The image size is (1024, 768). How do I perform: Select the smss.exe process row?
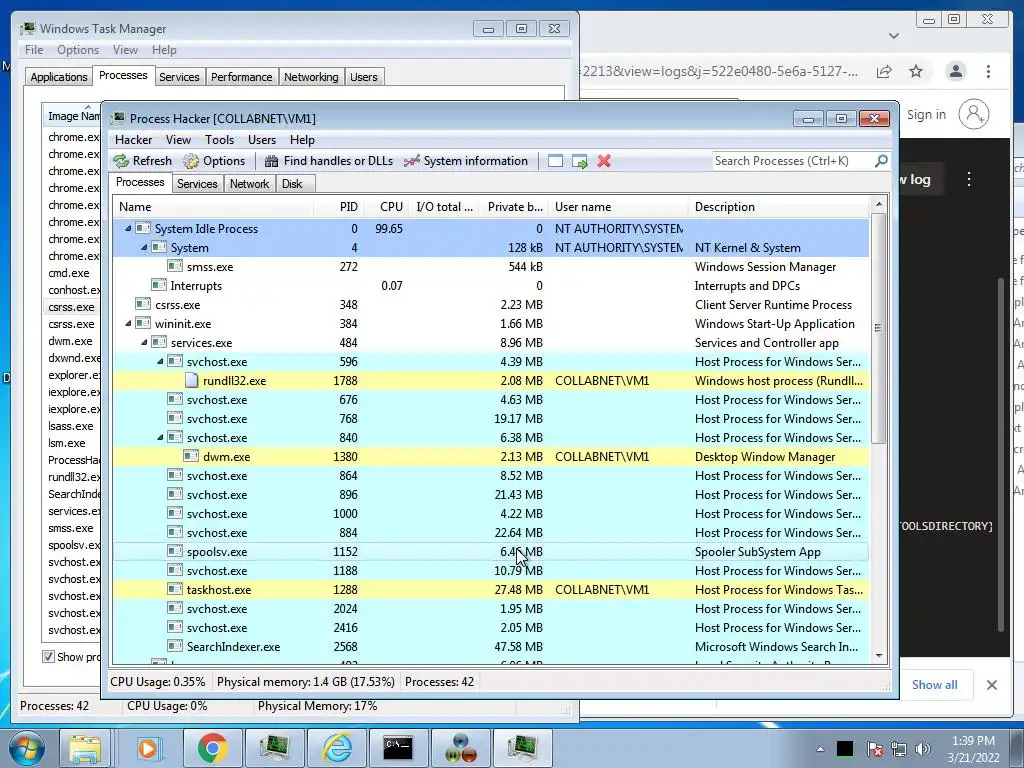490,266
